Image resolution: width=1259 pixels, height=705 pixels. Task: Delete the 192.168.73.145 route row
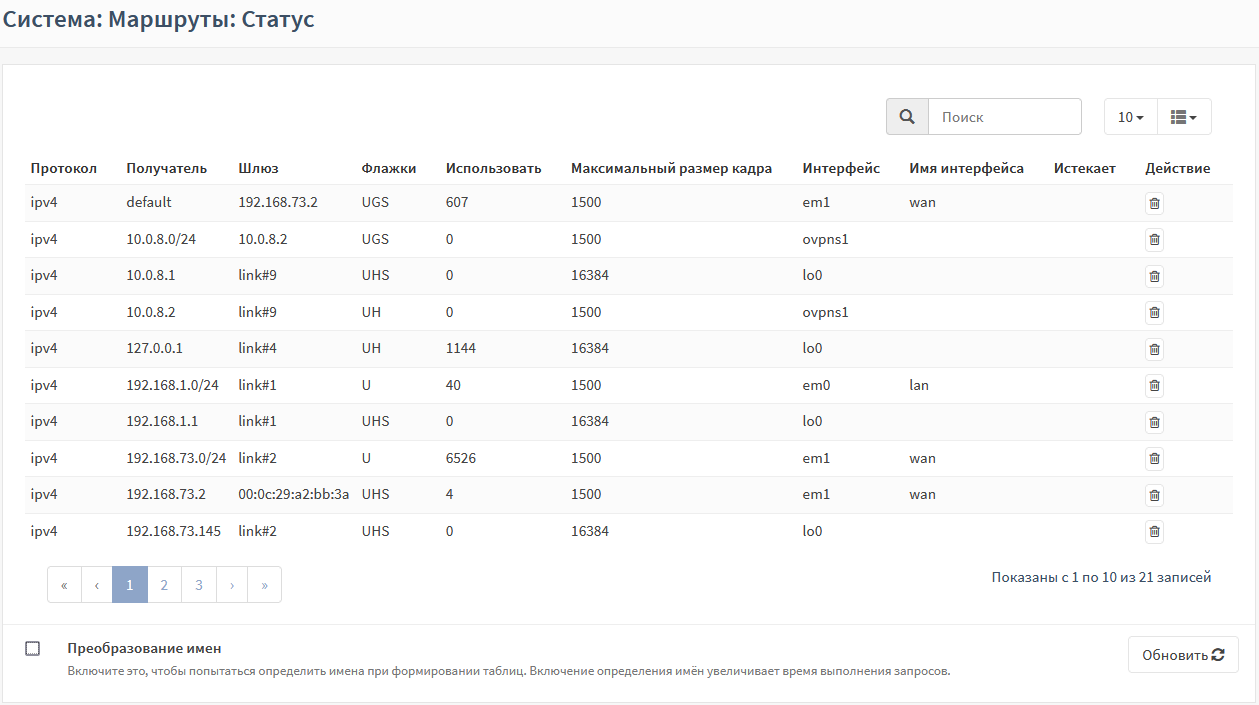pyautogui.click(x=1154, y=532)
